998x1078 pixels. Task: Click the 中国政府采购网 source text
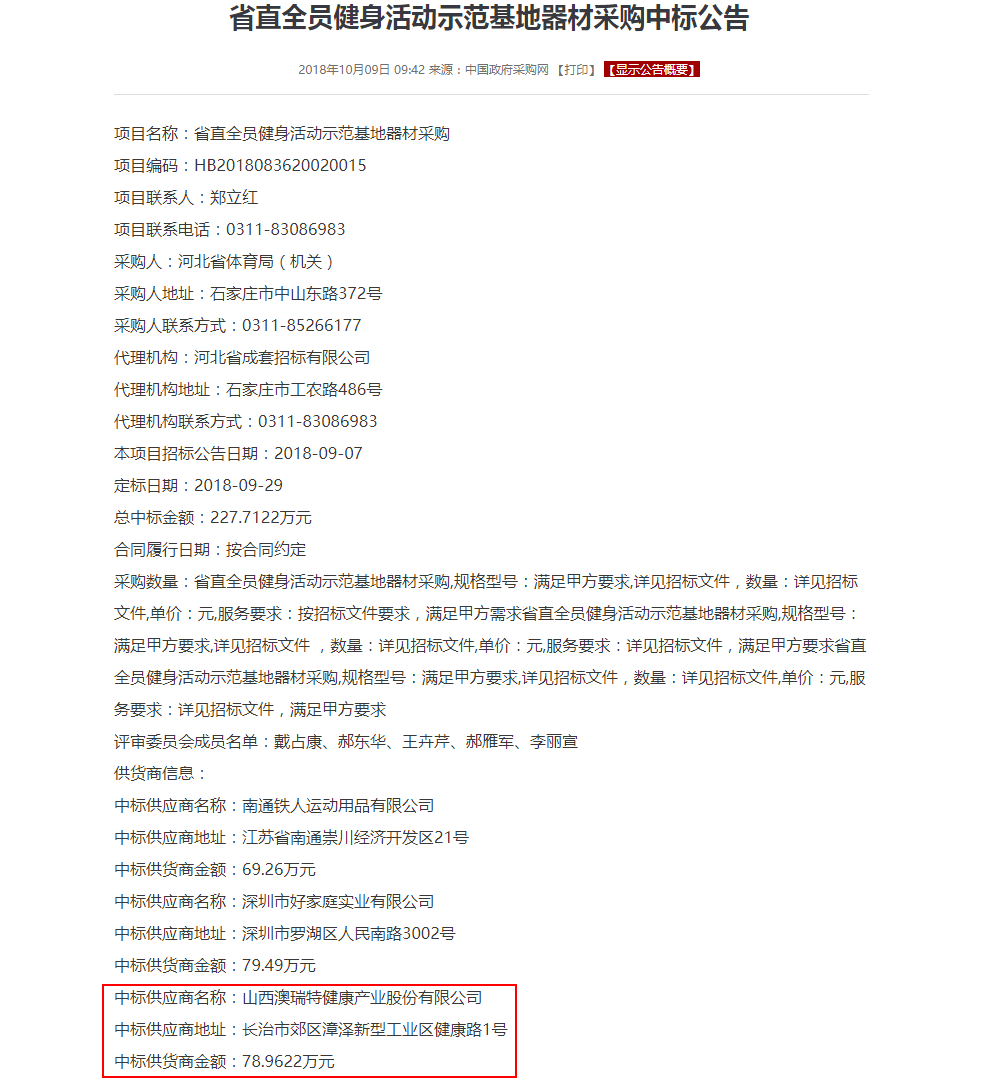[x=507, y=69]
